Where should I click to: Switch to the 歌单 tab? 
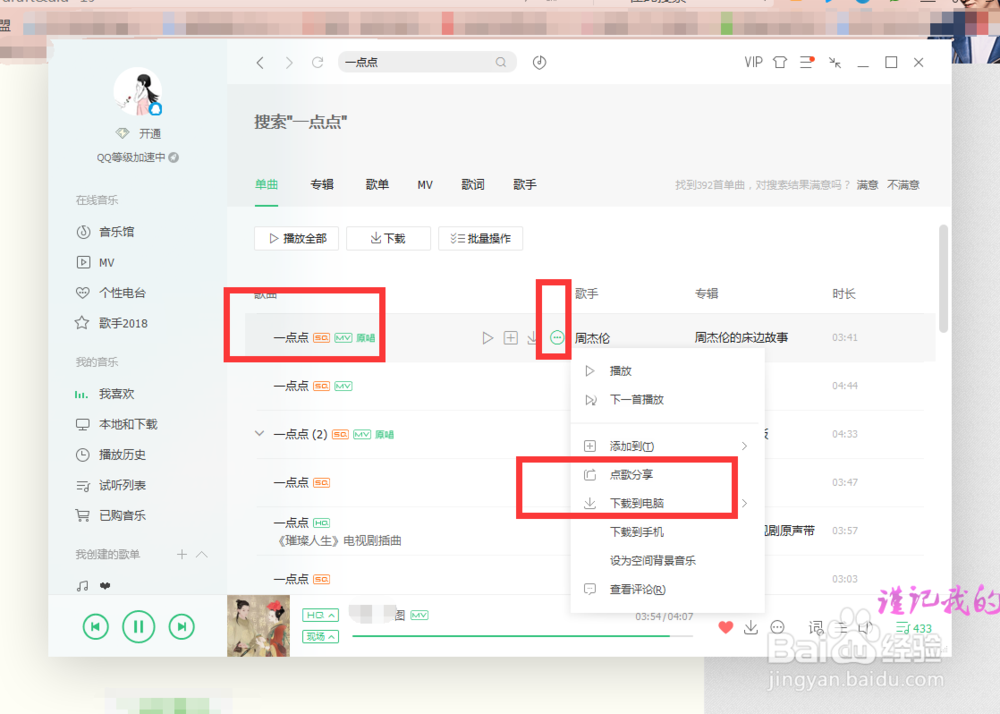click(x=377, y=184)
